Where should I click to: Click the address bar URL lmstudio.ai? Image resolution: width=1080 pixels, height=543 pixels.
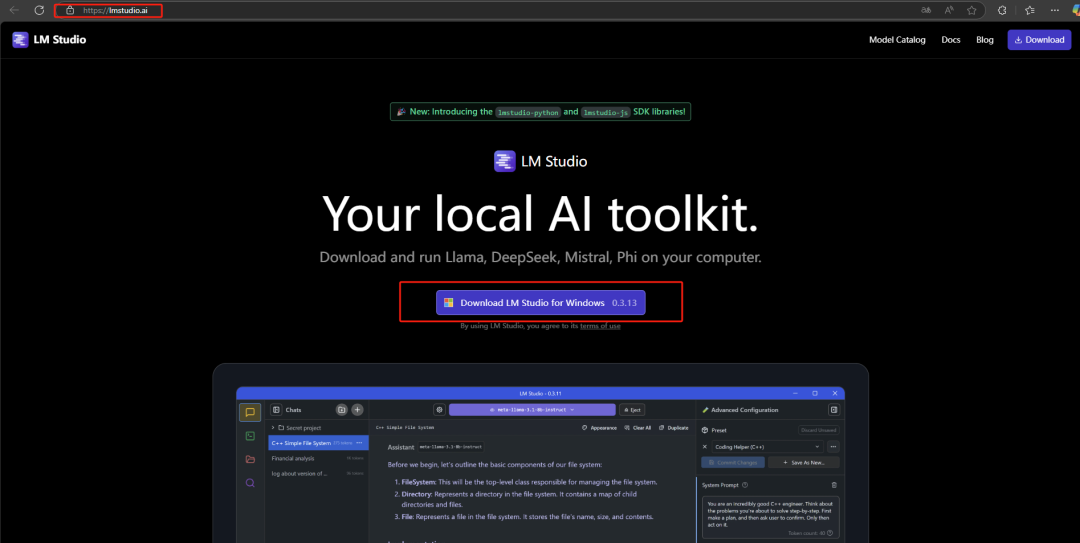[x=115, y=10]
